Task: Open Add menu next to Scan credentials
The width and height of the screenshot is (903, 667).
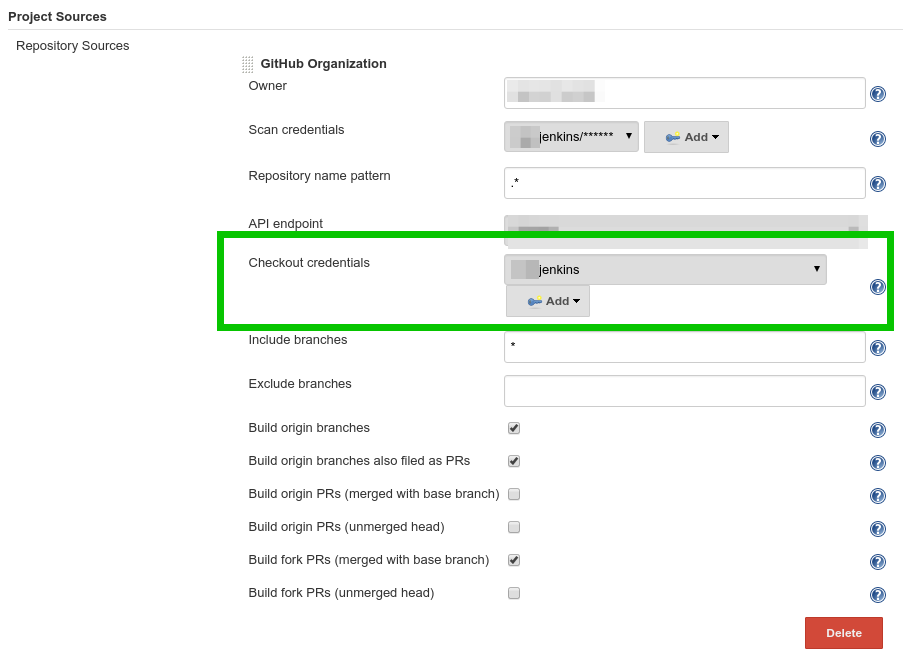Action: tap(686, 137)
